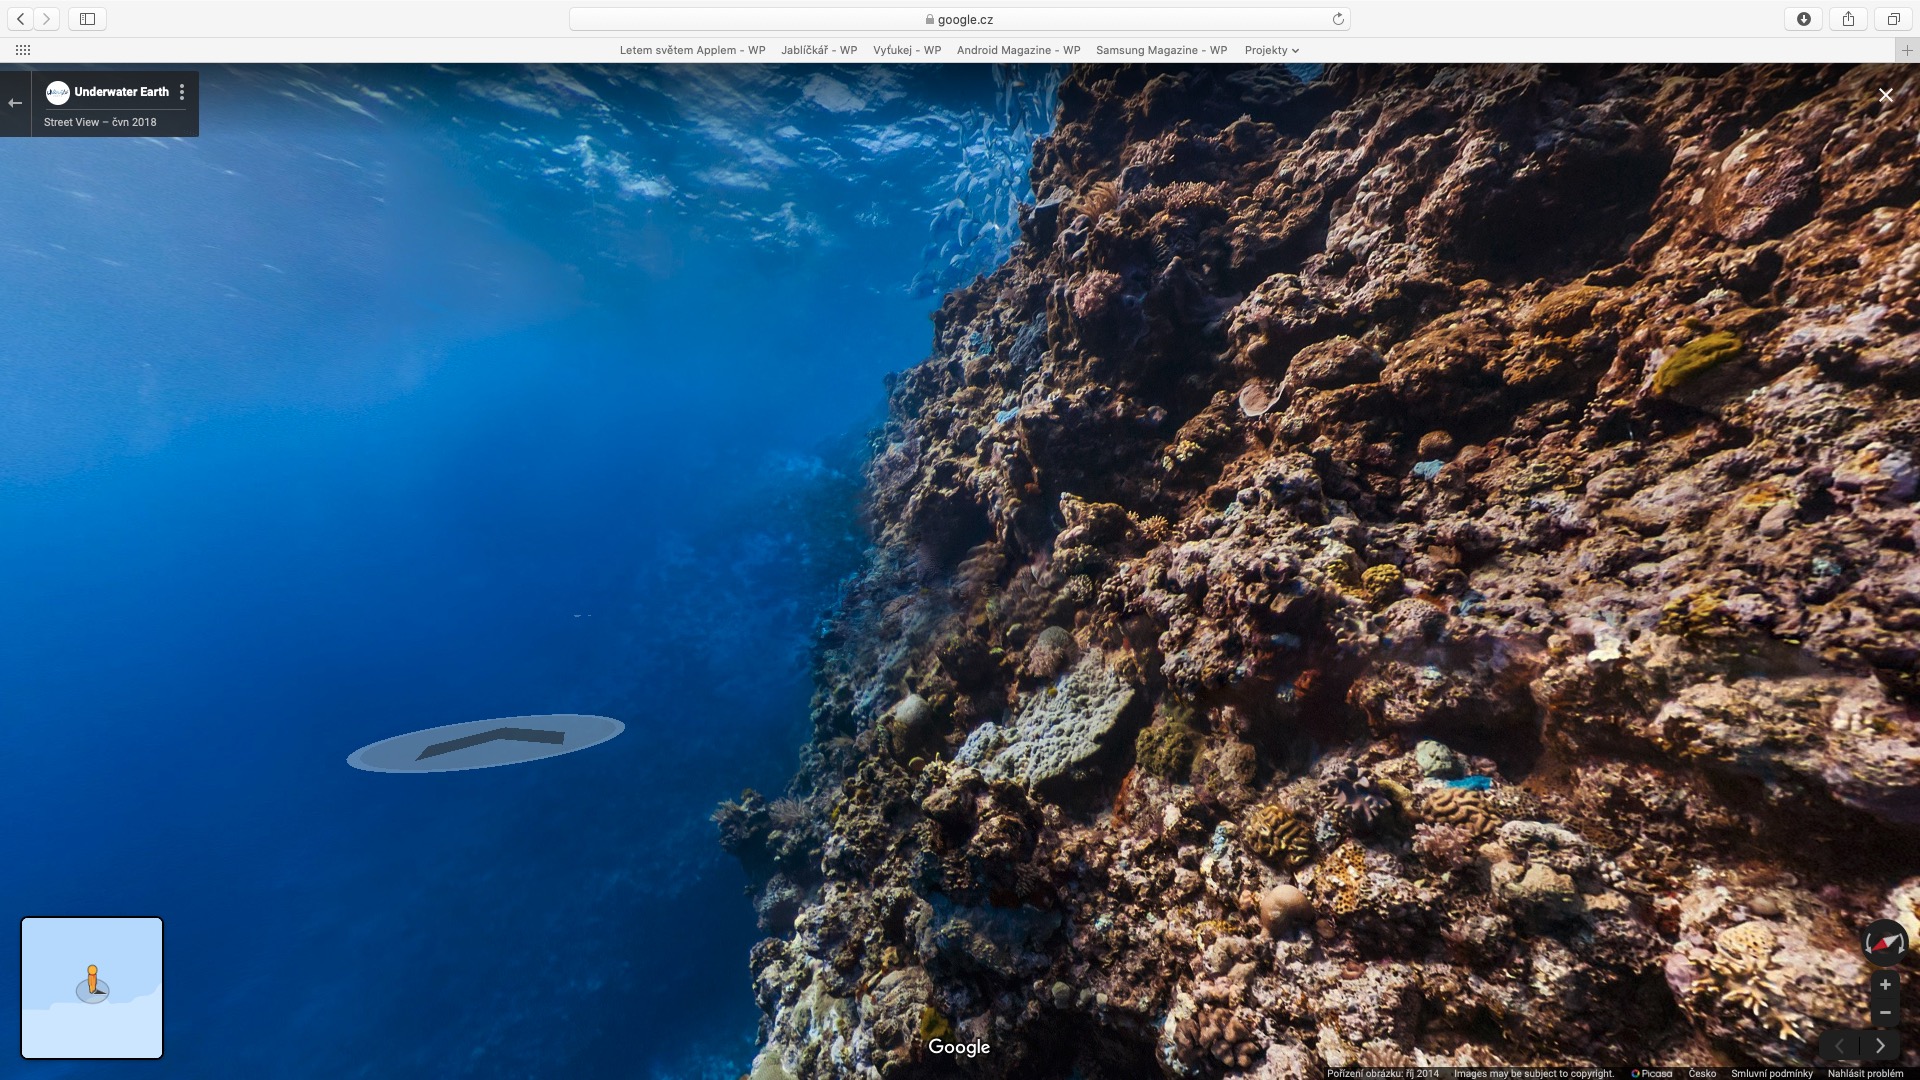Image resolution: width=1920 pixels, height=1080 pixels.
Task: Click the compass to reset heading
Action: tap(1884, 943)
